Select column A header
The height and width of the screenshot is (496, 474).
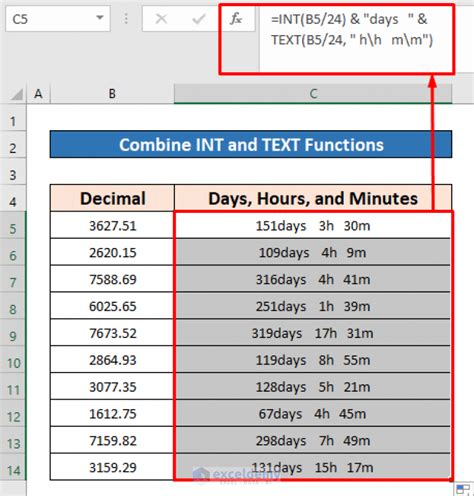(x=38, y=94)
